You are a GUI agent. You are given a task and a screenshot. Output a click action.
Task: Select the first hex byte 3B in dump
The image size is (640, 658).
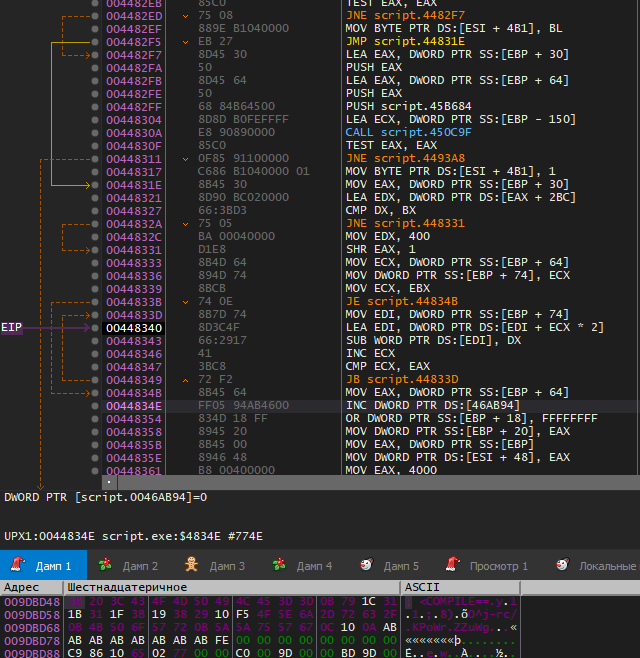click(x=75, y=601)
